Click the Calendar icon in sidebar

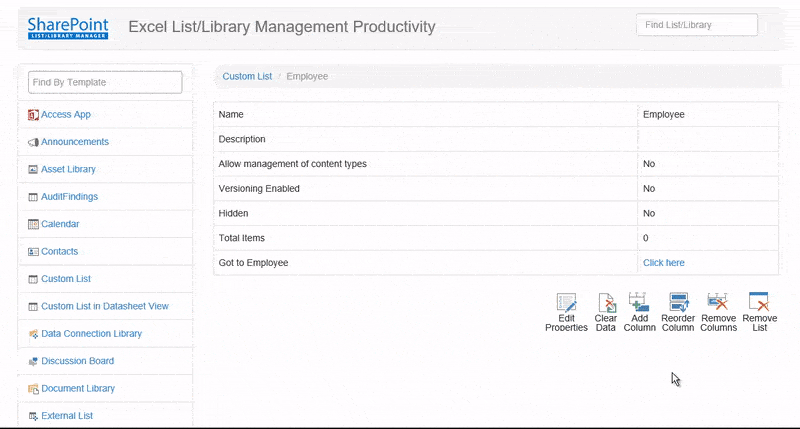pos(33,224)
